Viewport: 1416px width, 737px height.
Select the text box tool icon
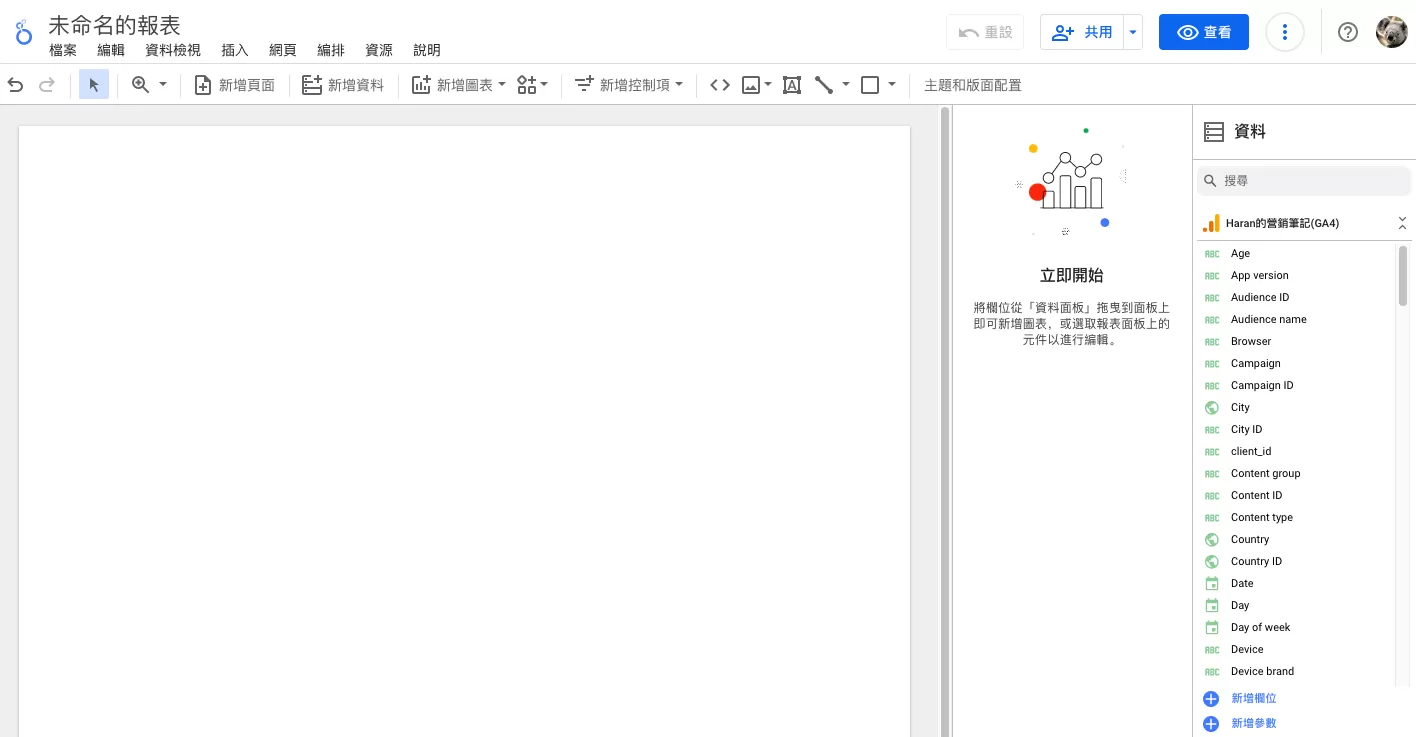click(x=792, y=85)
